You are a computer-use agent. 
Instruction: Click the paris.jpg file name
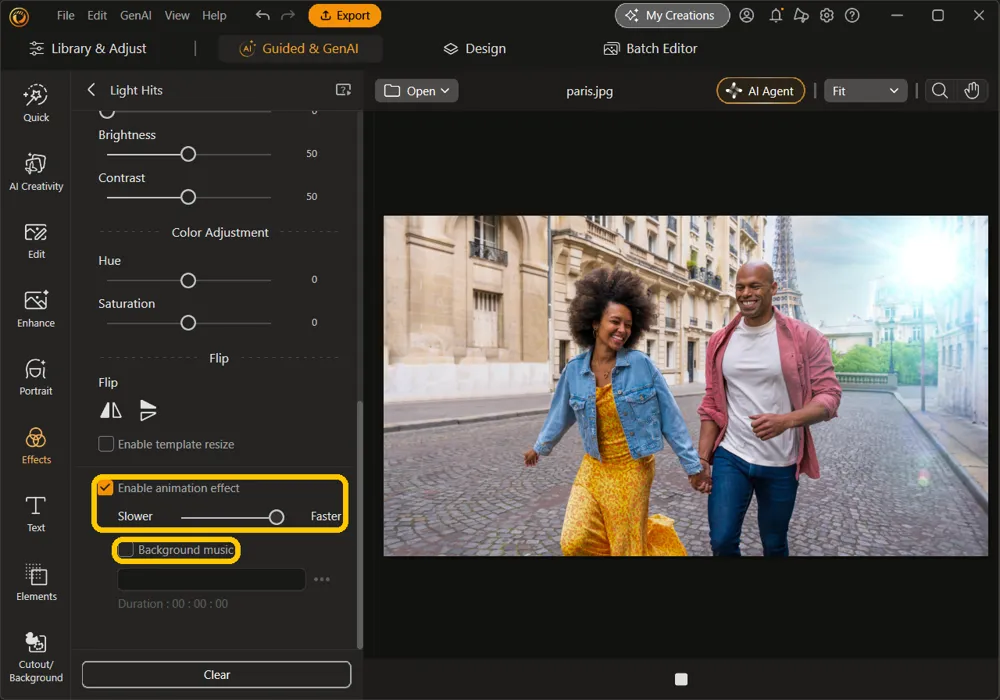click(589, 91)
